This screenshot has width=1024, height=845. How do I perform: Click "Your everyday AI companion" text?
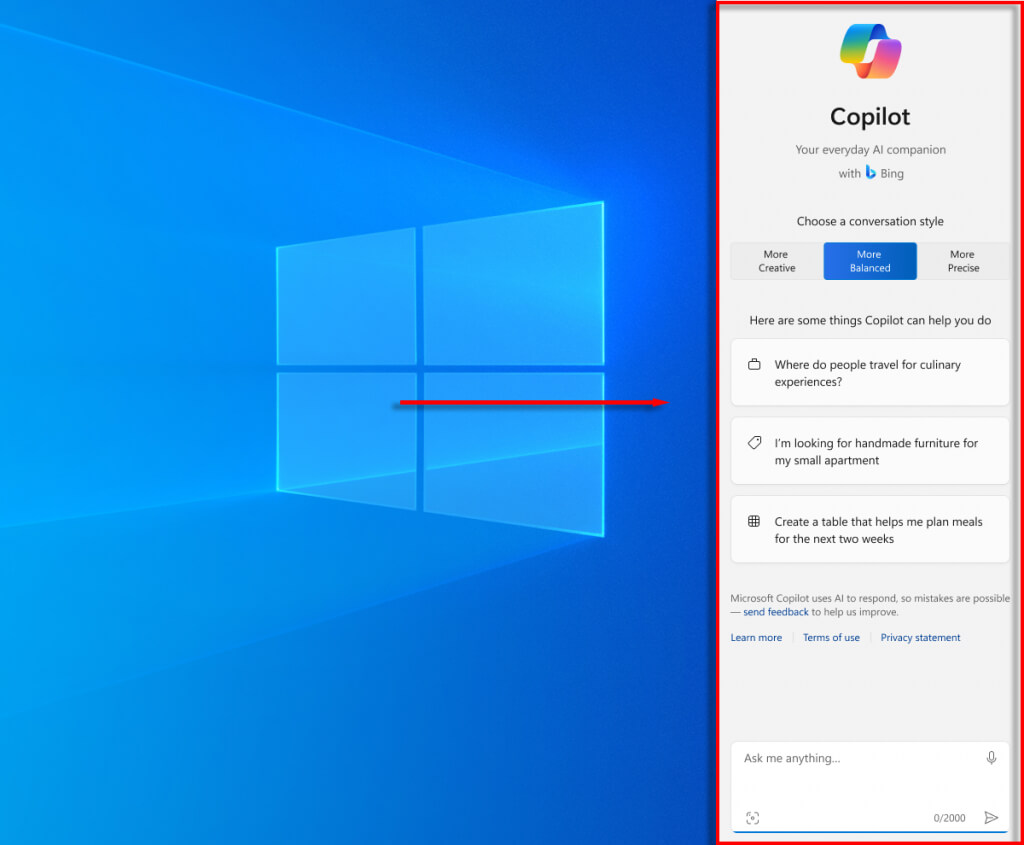tap(870, 150)
